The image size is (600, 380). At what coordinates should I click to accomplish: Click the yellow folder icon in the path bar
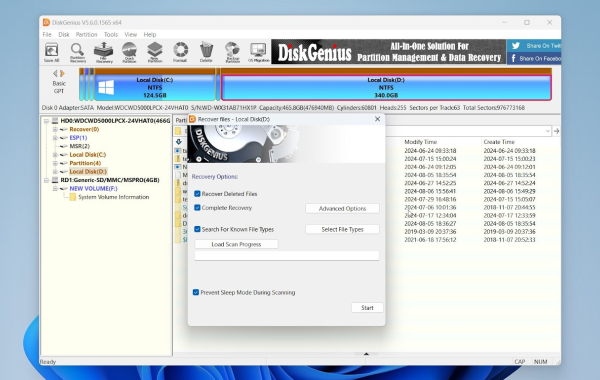[178, 131]
